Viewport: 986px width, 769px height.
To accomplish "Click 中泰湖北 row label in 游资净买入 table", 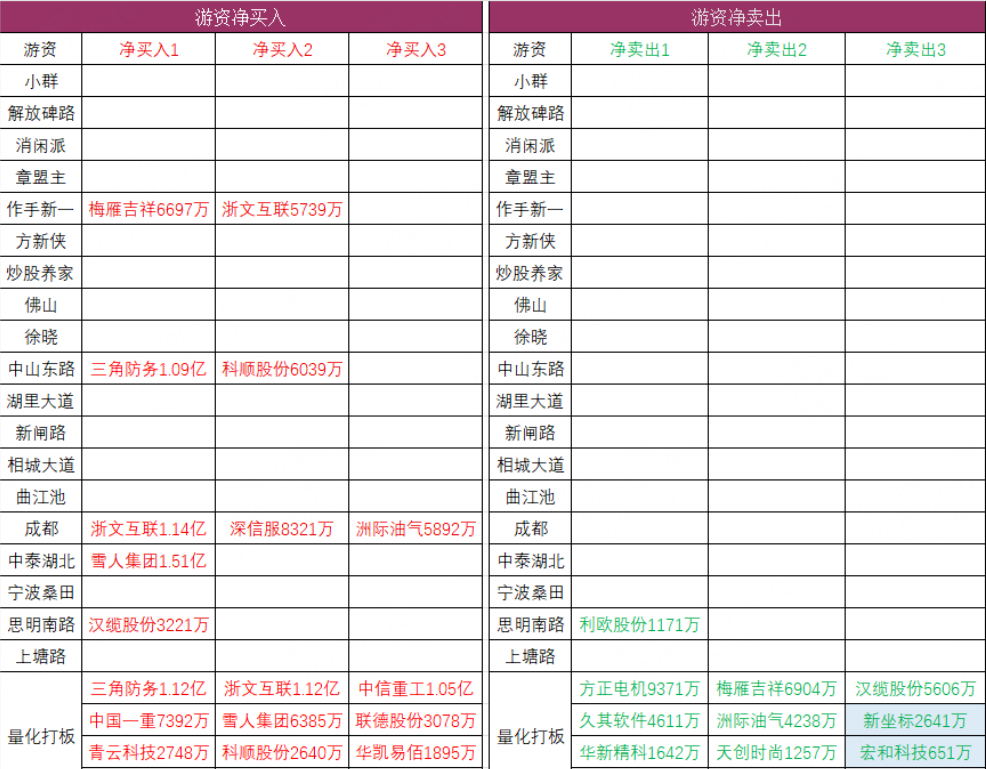I will click(x=41, y=560).
